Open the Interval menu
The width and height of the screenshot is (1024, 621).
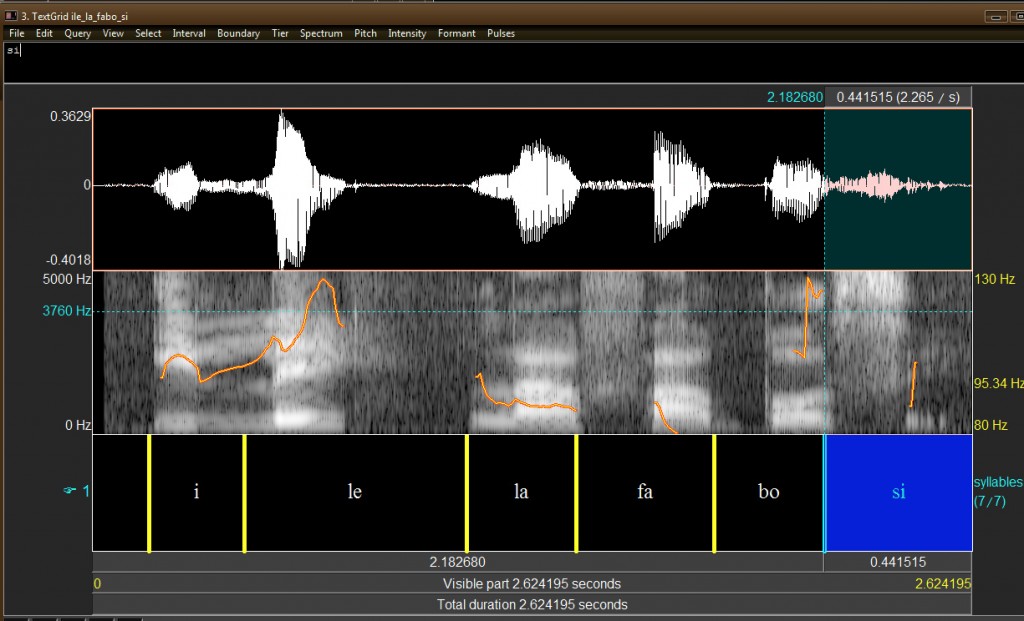pyautogui.click(x=189, y=33)
